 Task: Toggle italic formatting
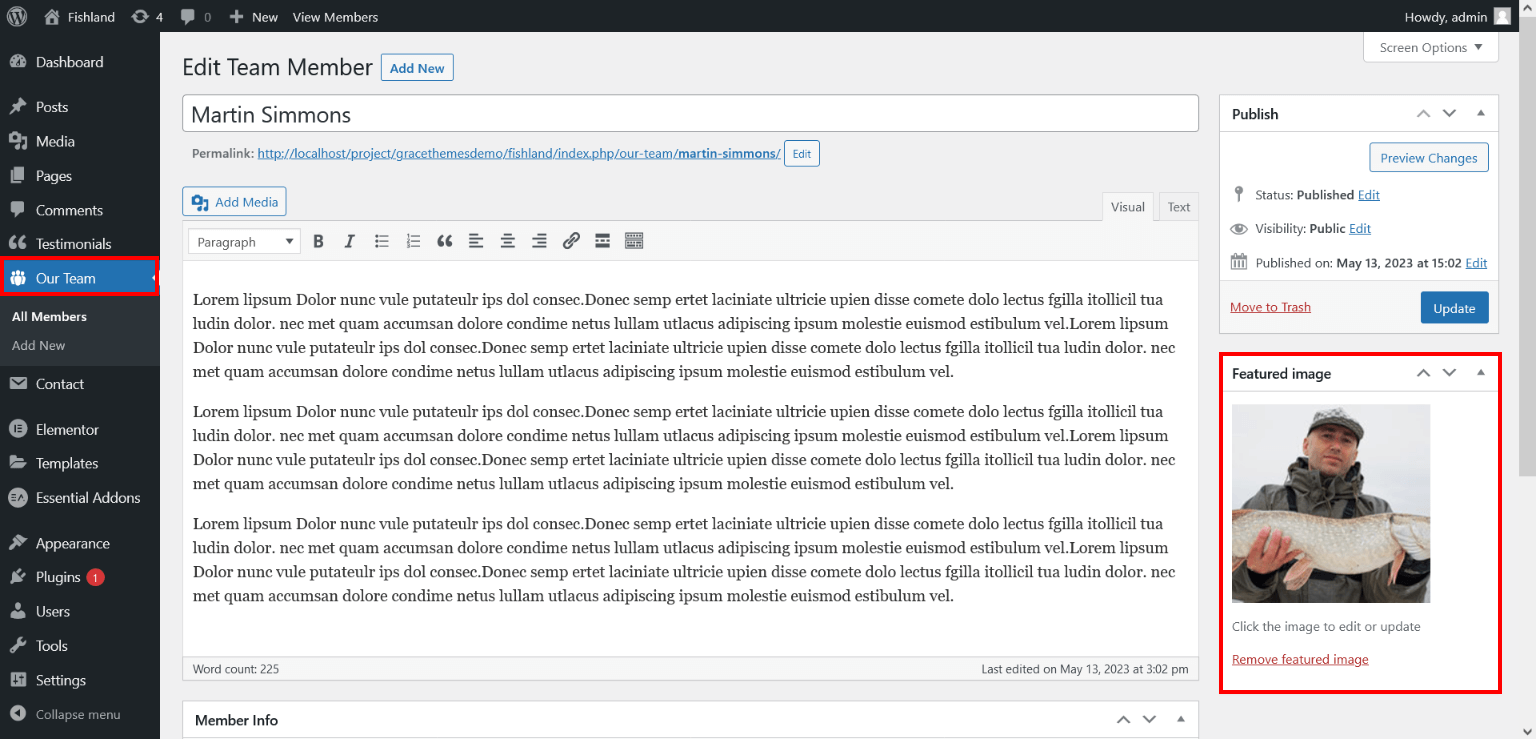(350, 241)
